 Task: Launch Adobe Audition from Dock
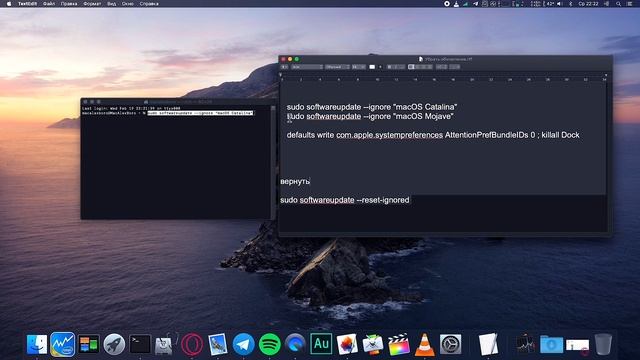tap(321, 344)
